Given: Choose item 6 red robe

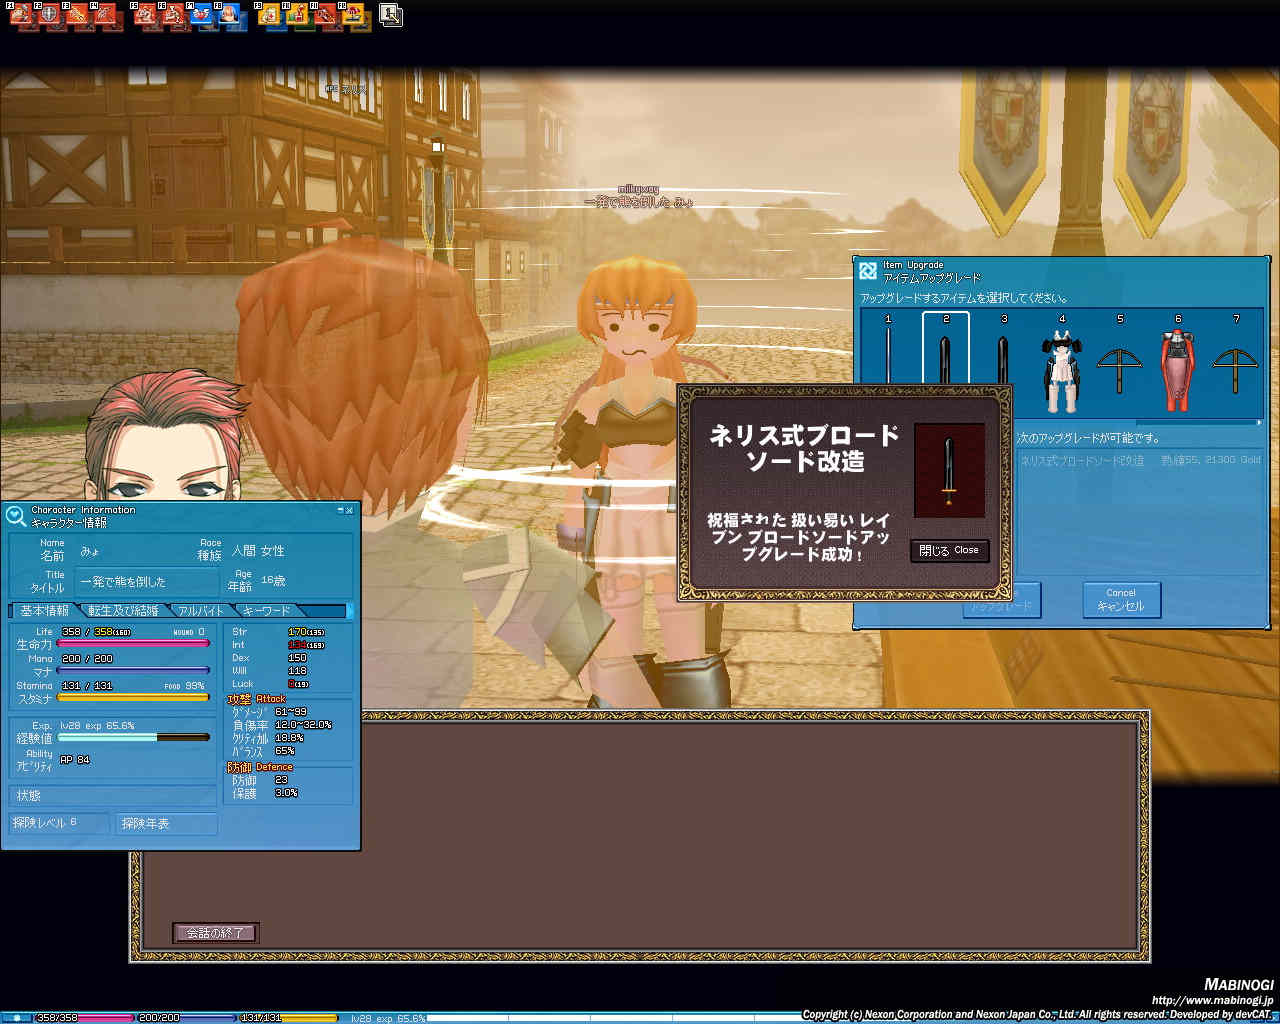Looking at the screenshot, I should [x=1177, y=372].
